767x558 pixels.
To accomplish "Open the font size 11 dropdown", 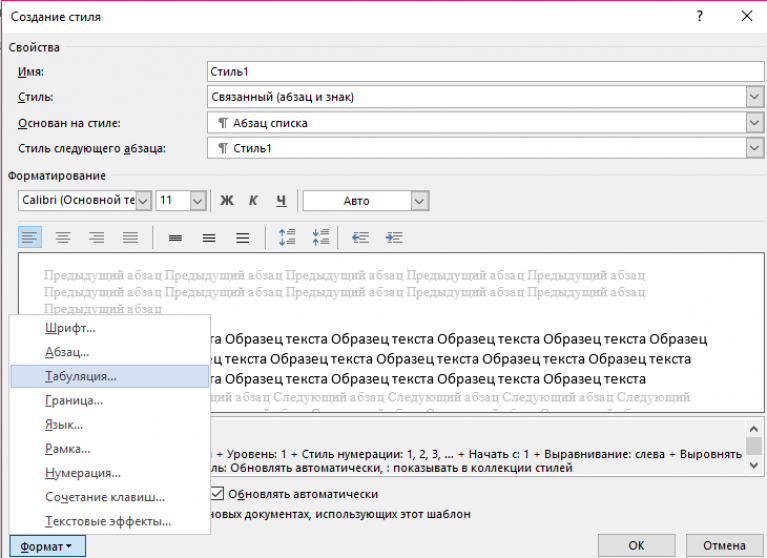I will coord(197,201).
